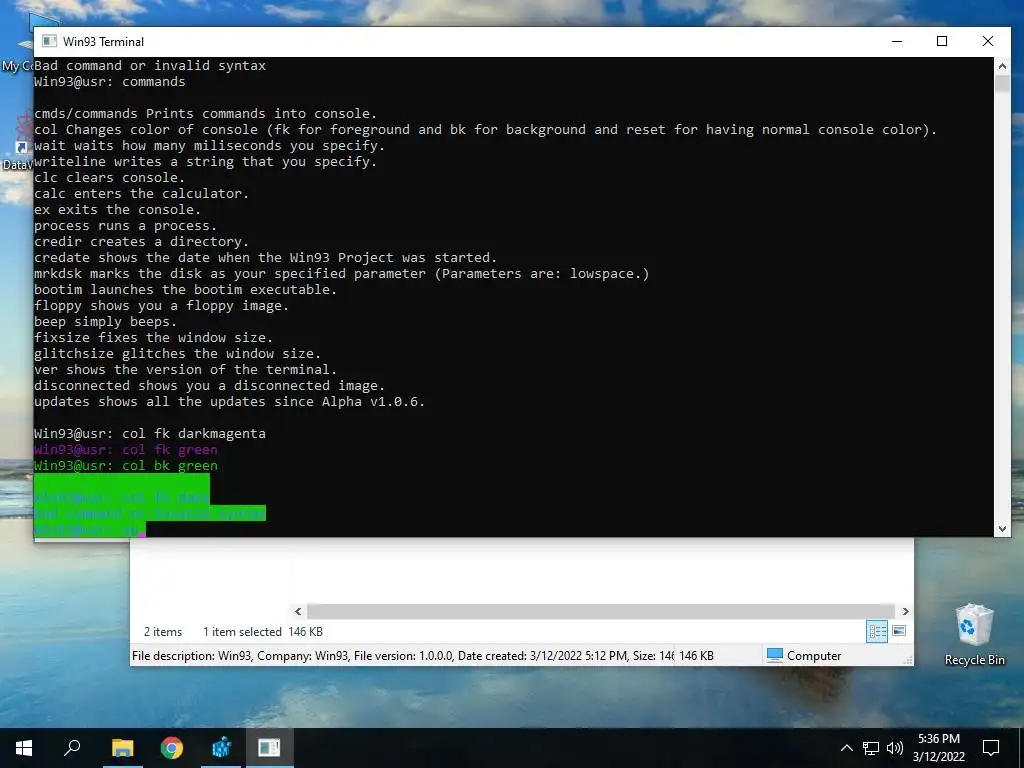The width and height of the screenshot is (1024, 768).
Task: Click the 'Win93 Terminal' window title text
Action: point(103,41)
